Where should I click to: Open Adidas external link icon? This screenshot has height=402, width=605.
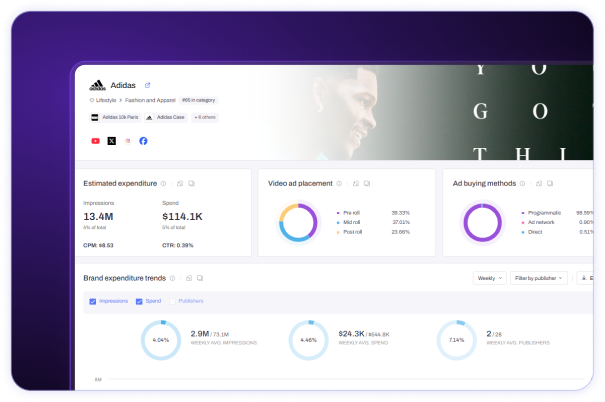[147, 85]
